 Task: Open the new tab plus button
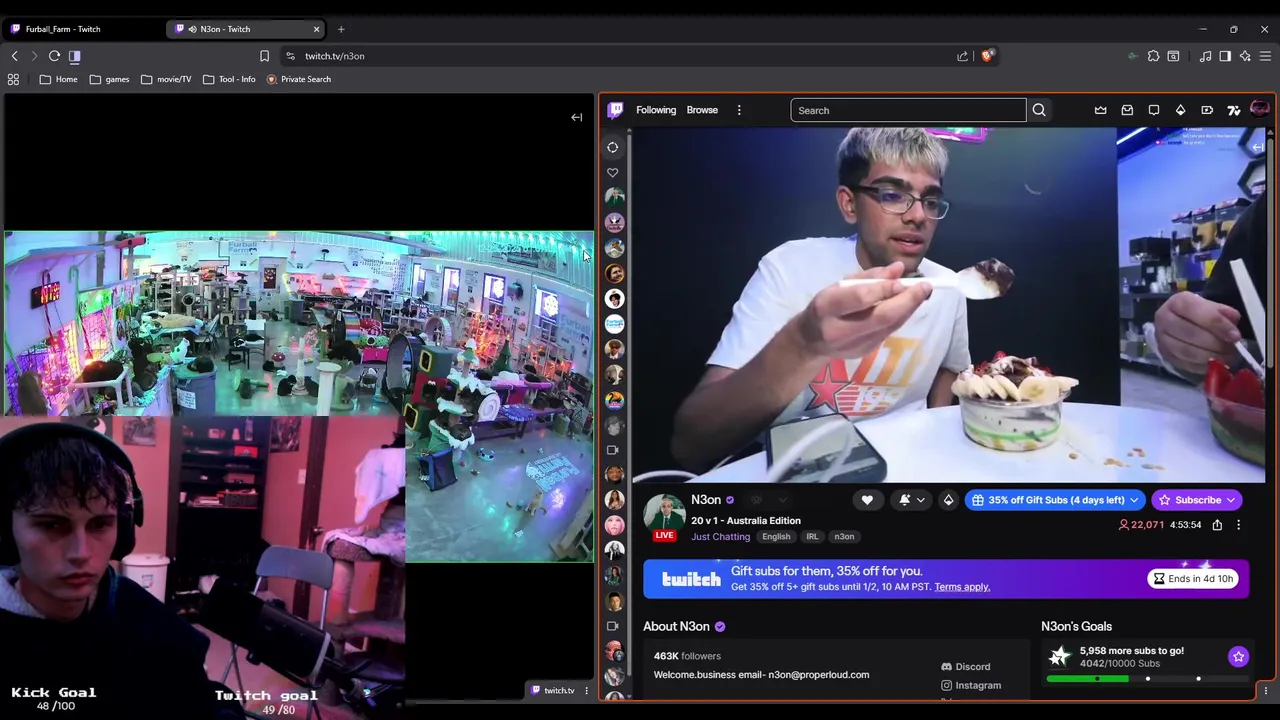(x=341, y=29)
